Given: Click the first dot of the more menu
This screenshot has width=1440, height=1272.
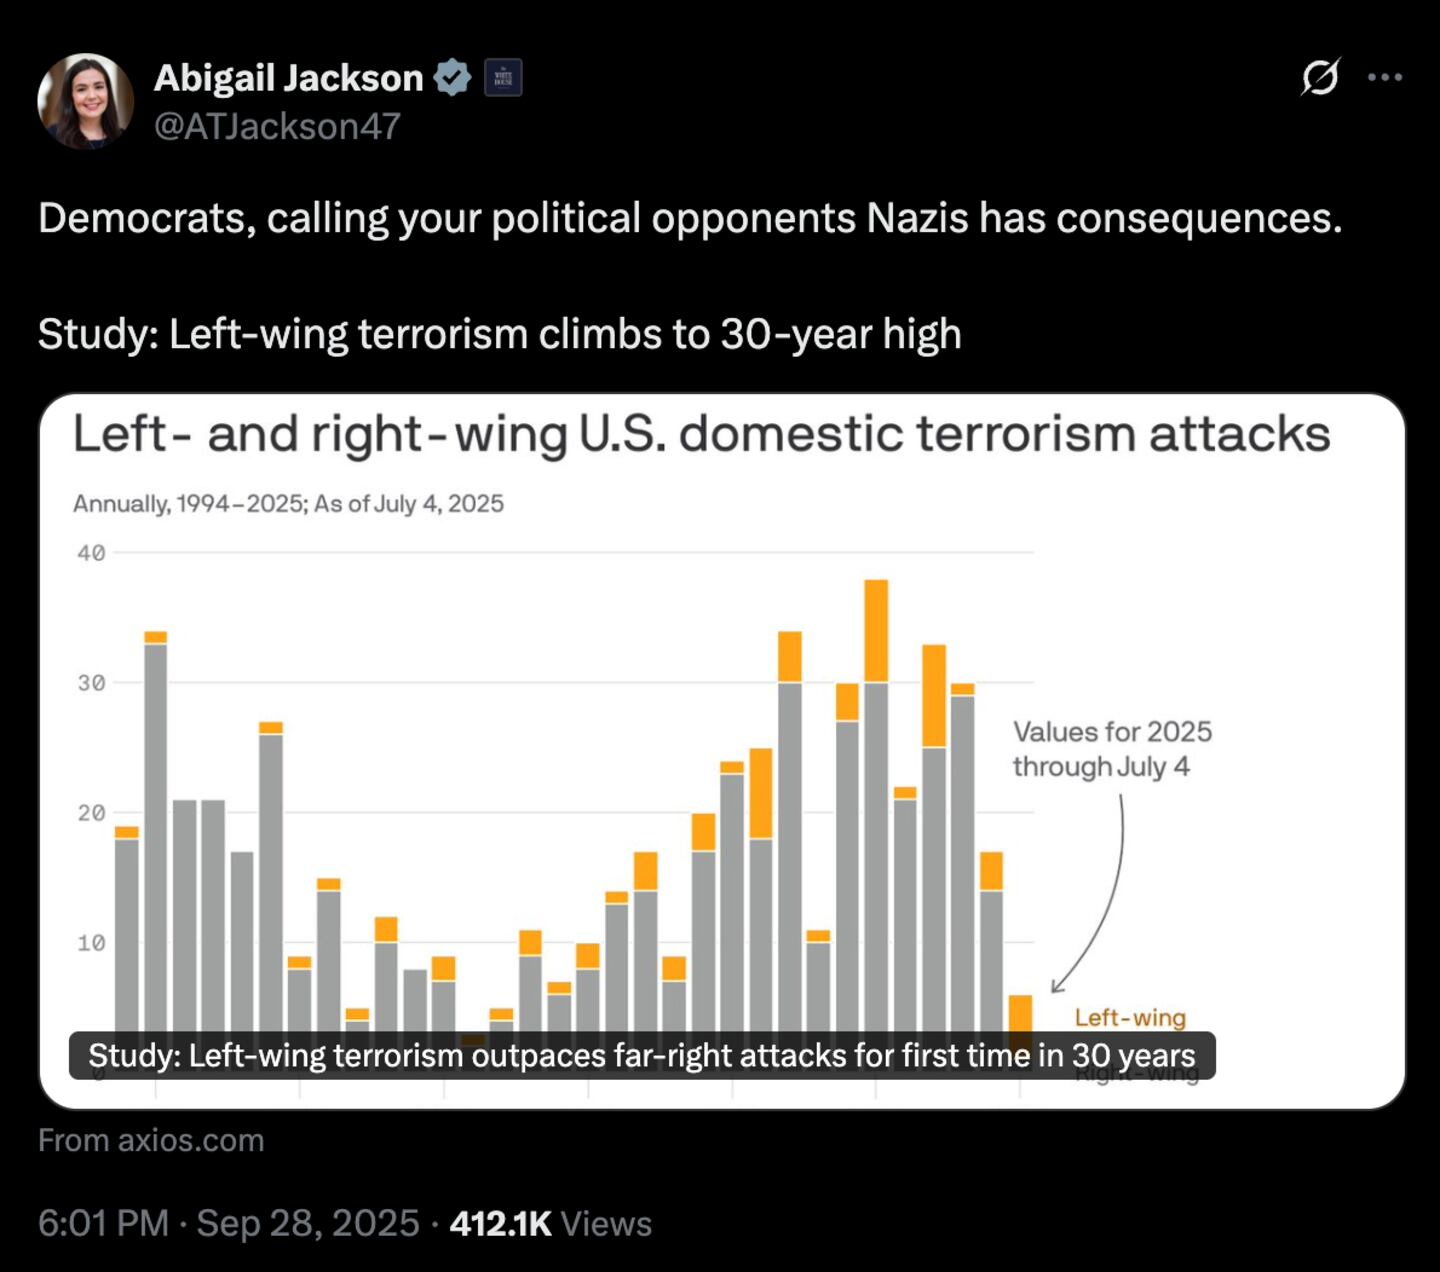Looking at the screenshot, I should 1374,78.
